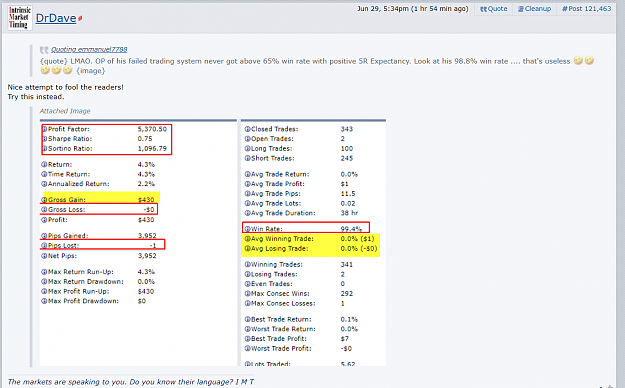Click the info icon beside Best Trade Return
Screen dimensions: 625x388
tap(248, 319)
